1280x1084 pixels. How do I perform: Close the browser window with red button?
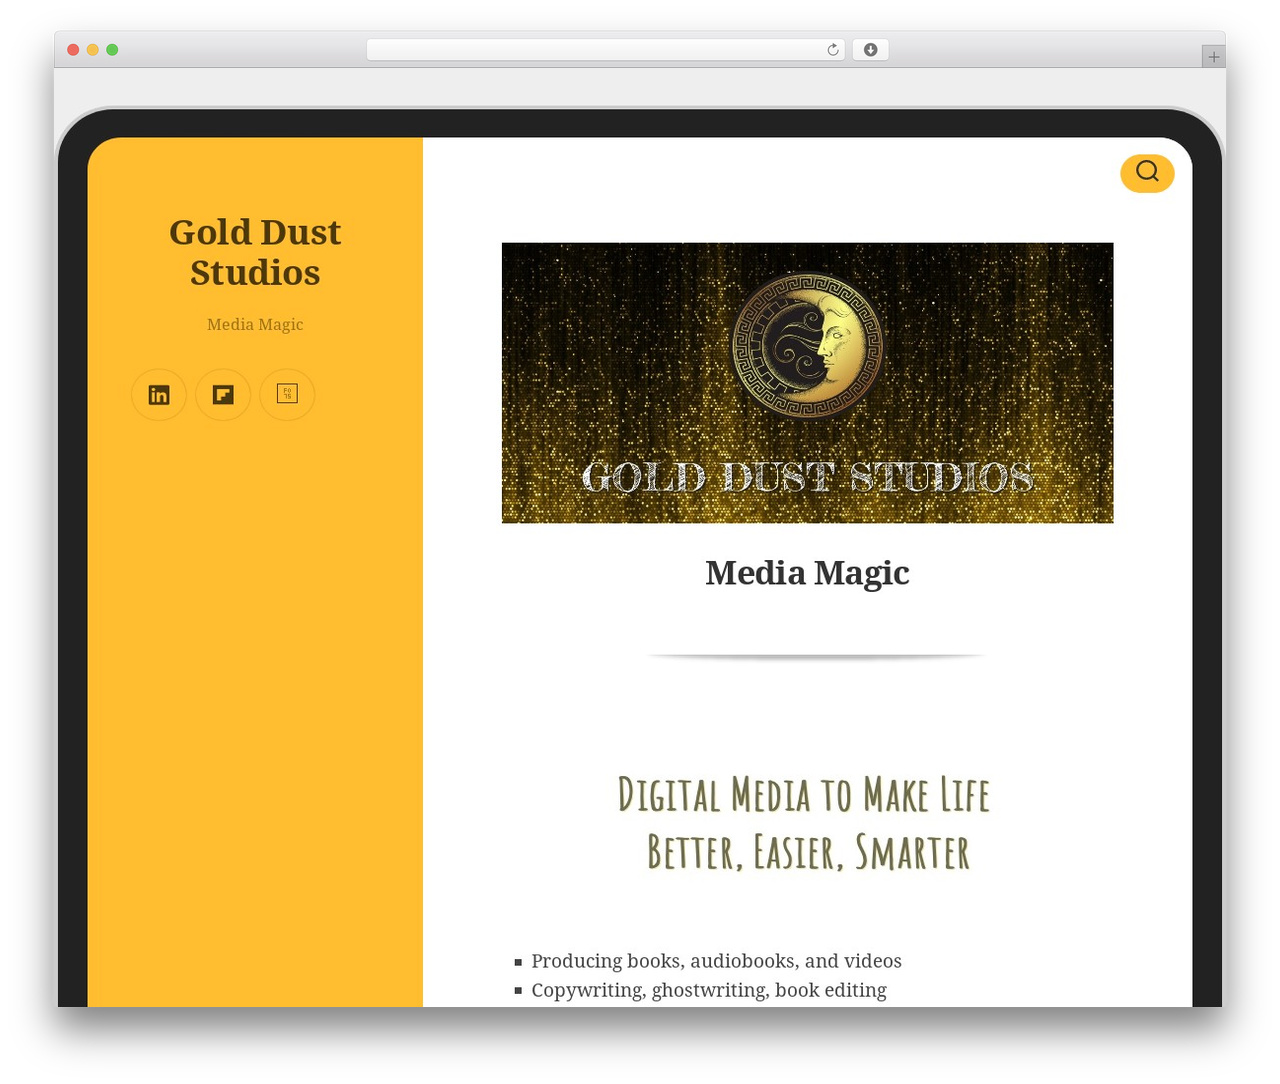tap(73, 50)
